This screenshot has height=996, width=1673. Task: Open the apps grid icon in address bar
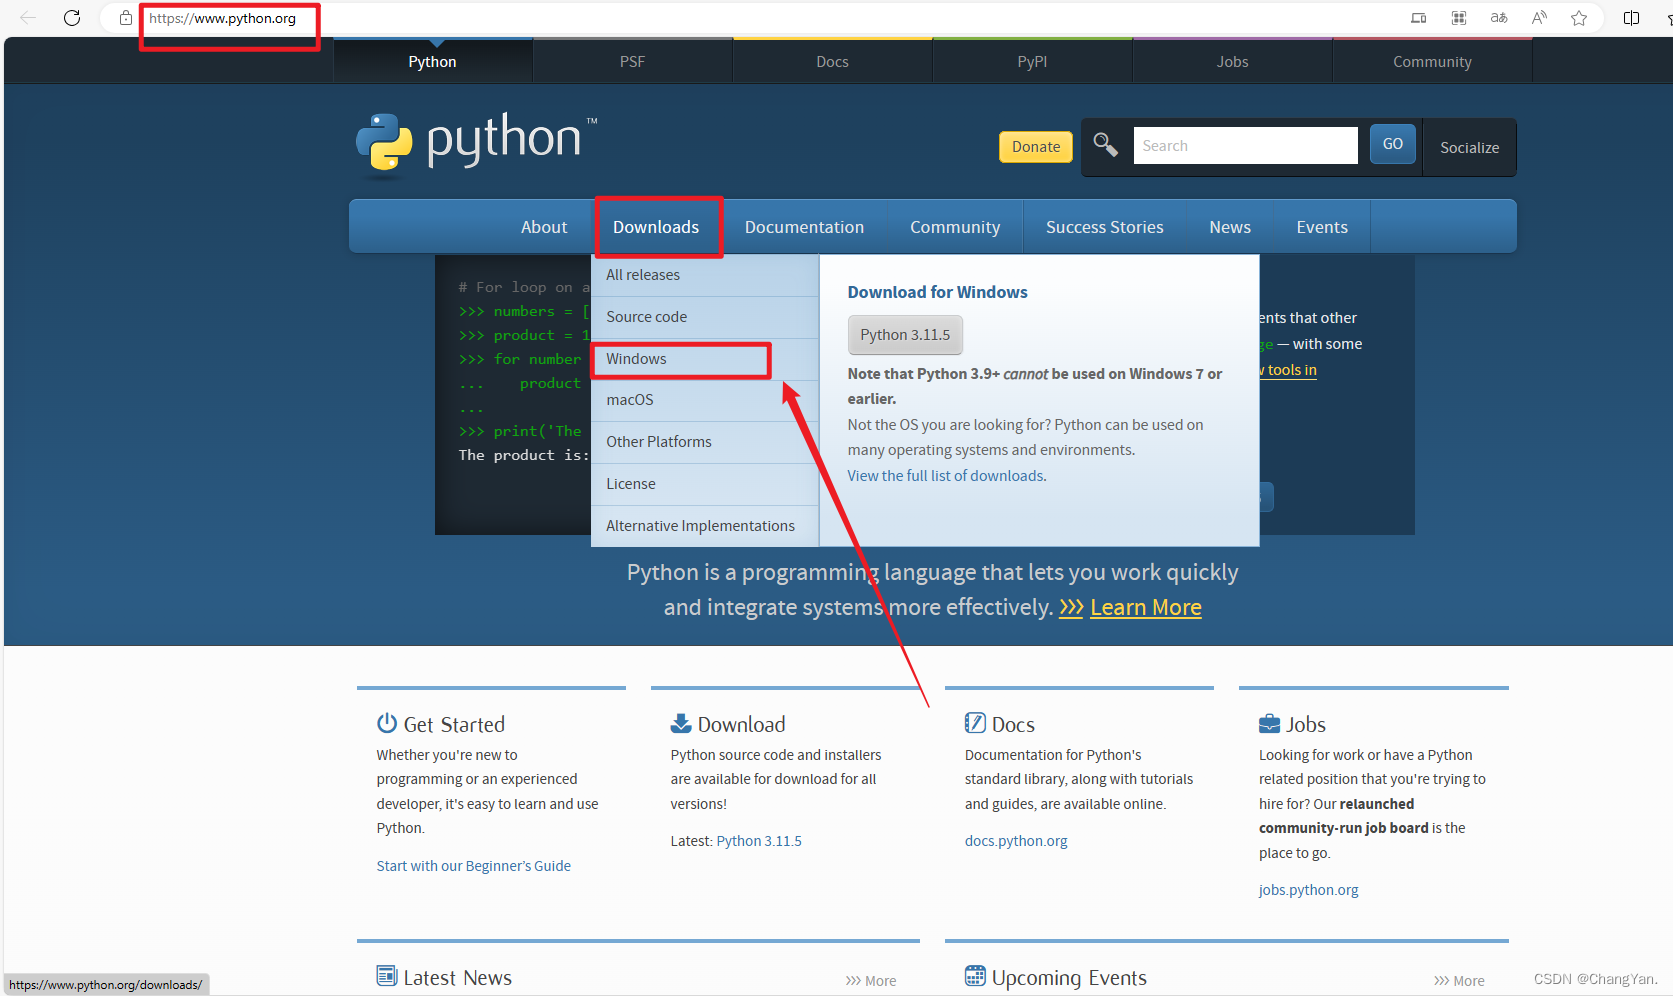click(1459, 18)
